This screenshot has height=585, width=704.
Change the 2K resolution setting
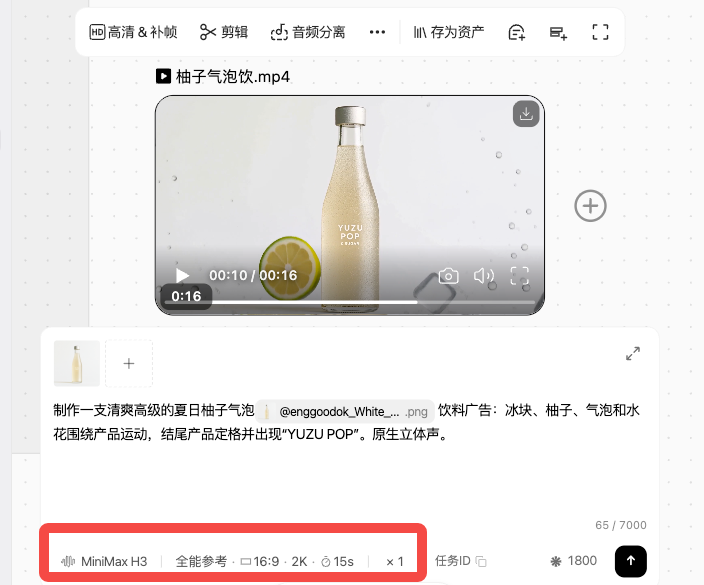pyautogui.click(x=299, y=561)
